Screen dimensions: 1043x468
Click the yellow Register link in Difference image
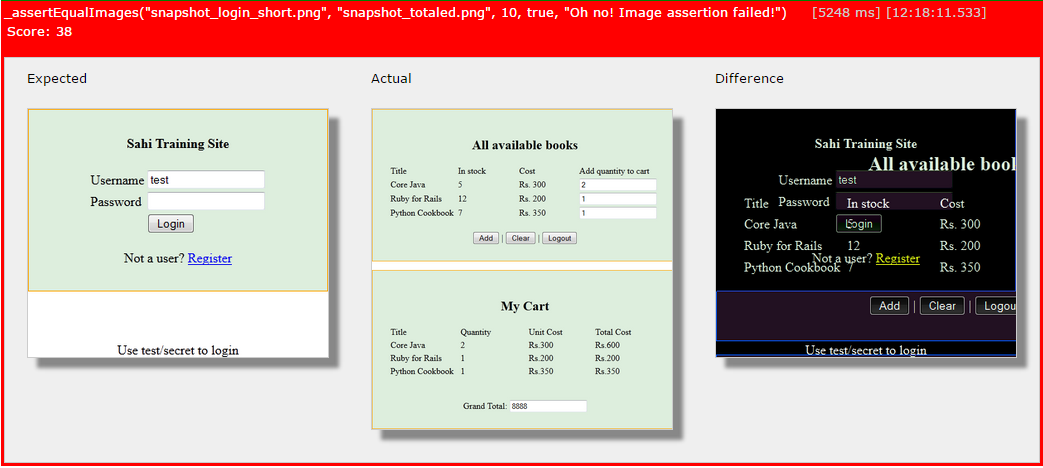pyautogui.click(x=897, y=259)
